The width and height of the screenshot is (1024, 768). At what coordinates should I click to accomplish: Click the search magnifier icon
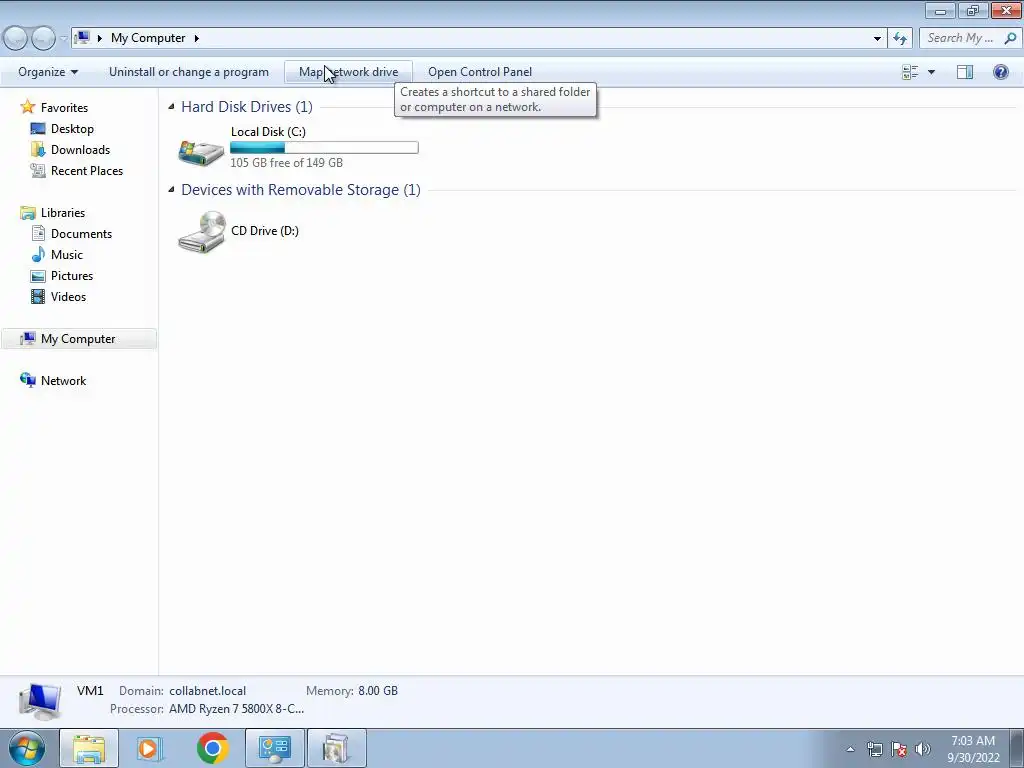pyautogui.click(x=1010, y=38)
